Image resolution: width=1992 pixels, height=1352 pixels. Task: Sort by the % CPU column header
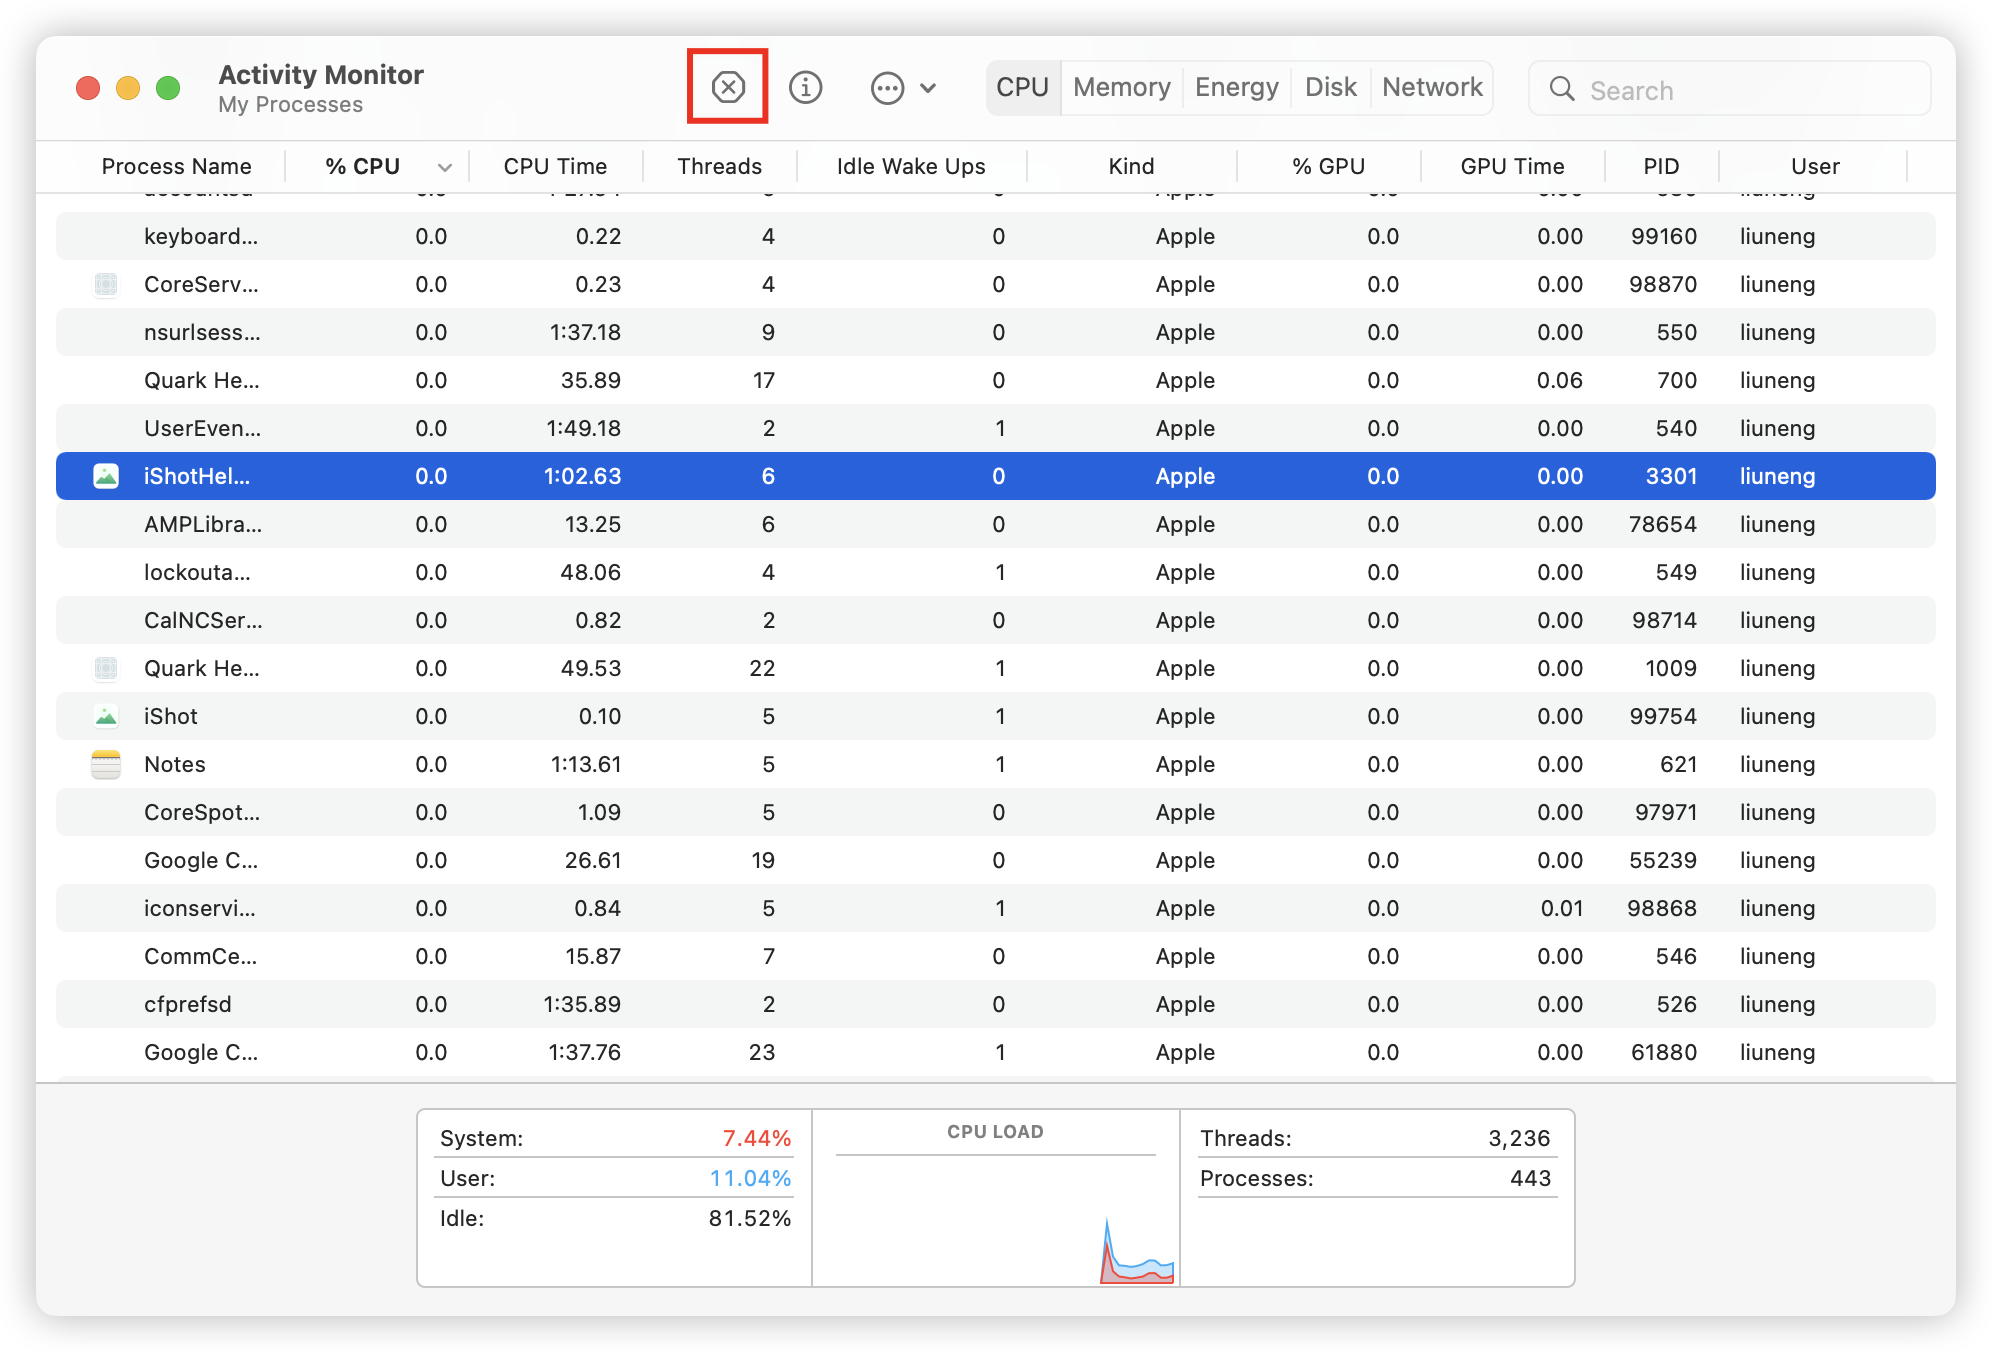click(362, 166)
